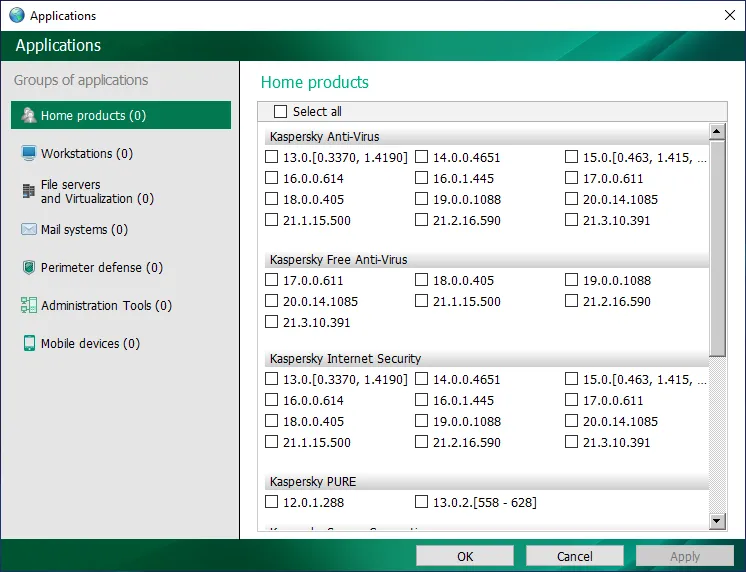Image resolution: width=746 pixels, height=572 pixels.
Task: Tick Kaspersky Free Anti-Virus 20.0.14.1085
Action: 271,301
